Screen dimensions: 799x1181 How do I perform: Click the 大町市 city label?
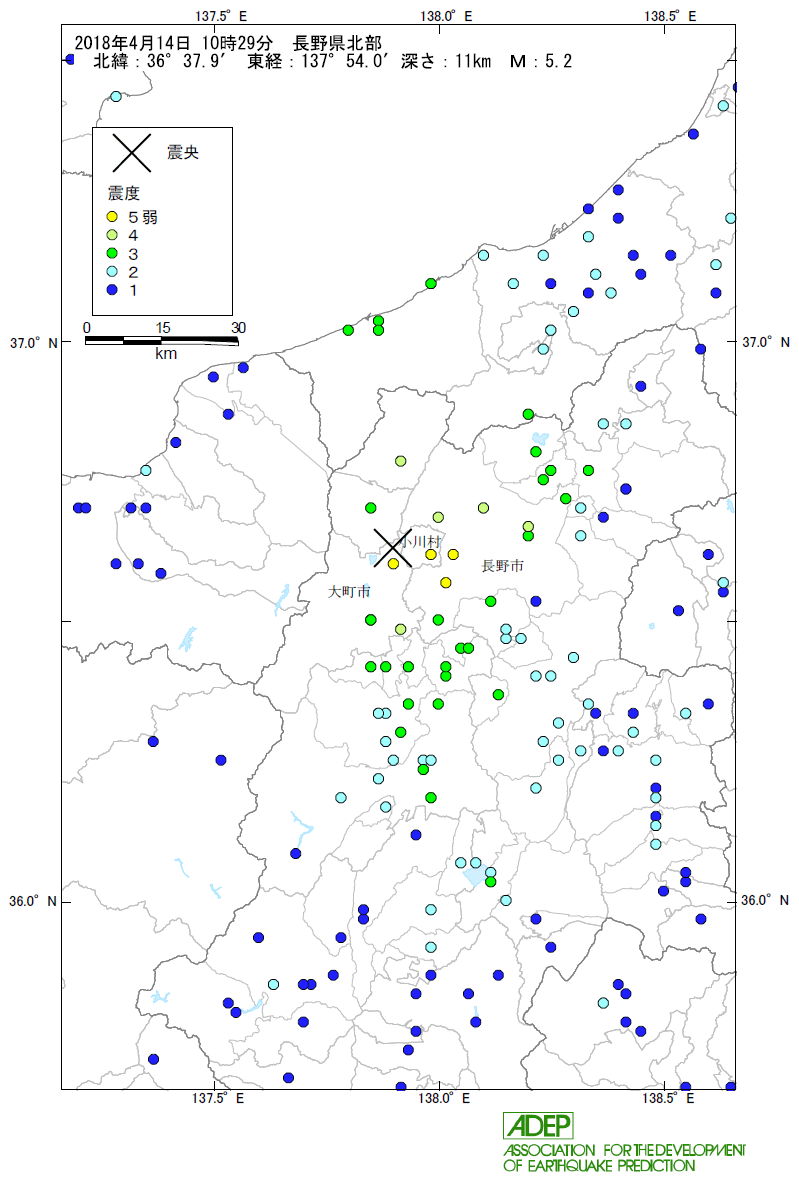pos(349,591)
